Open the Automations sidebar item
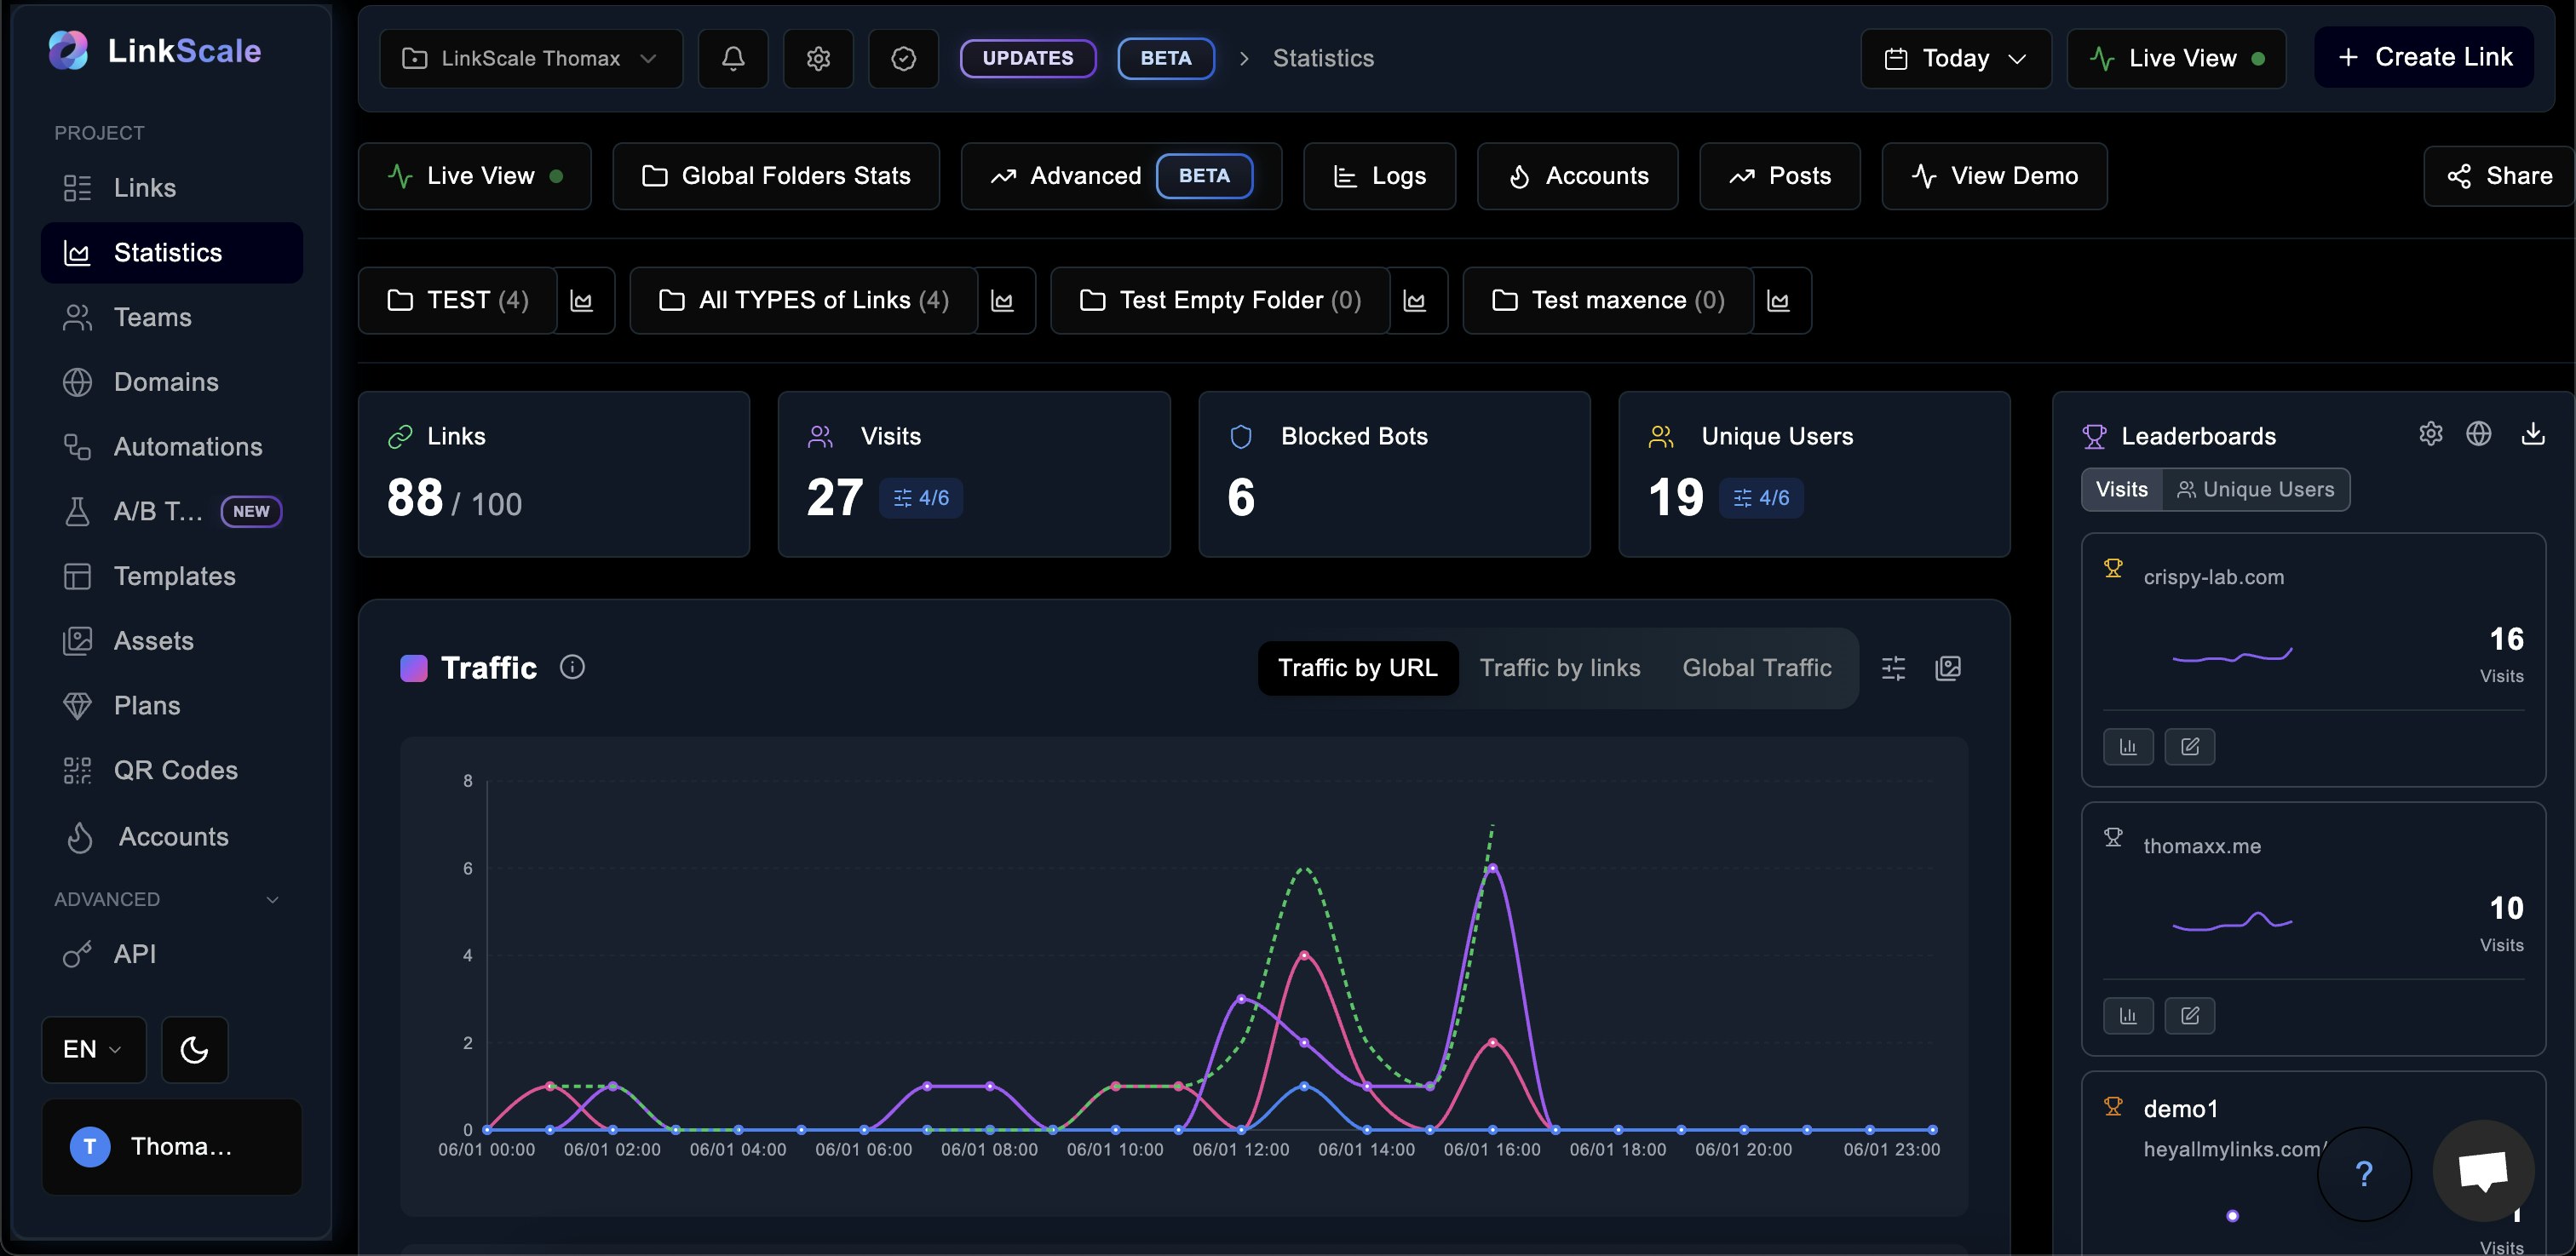The width and height of the screenshot is (2576, 1256). 187,446
